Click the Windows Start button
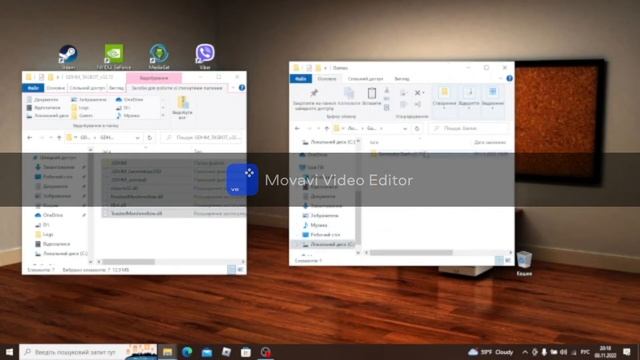Viewport: 640px width, 360px height. [9, 352]
